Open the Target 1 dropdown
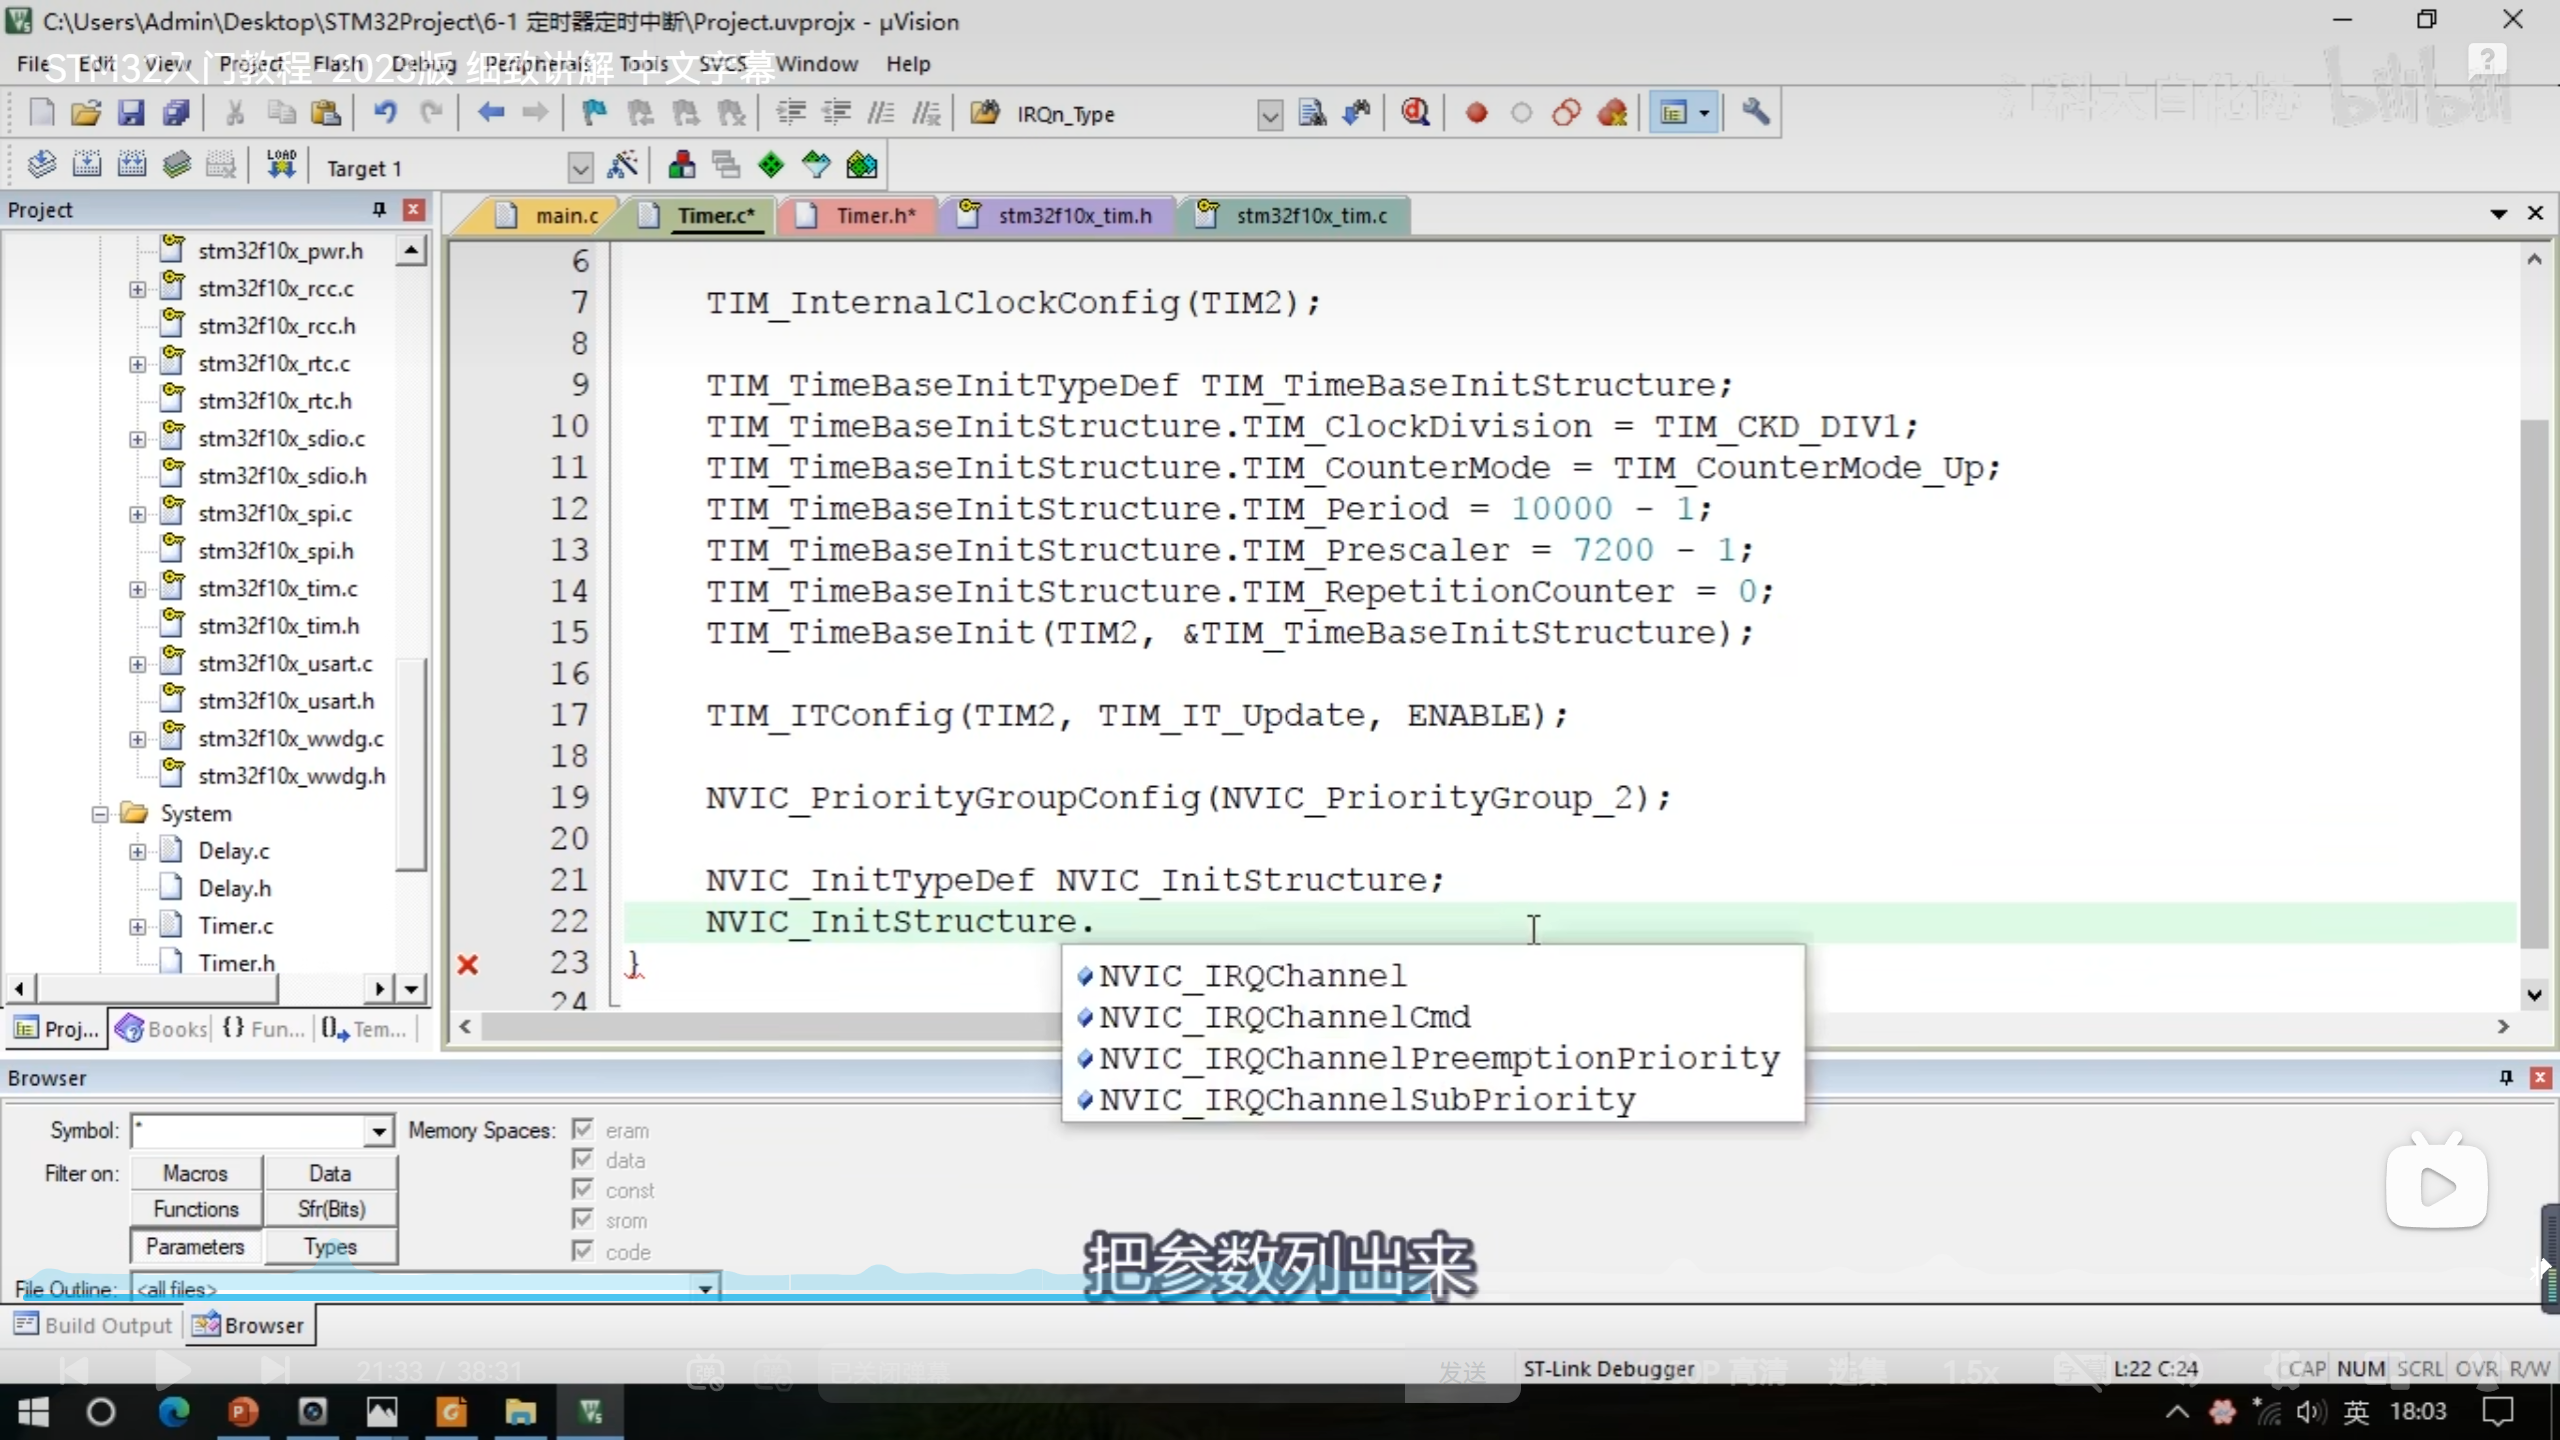2560x1440 pixels. coord(580,168)
